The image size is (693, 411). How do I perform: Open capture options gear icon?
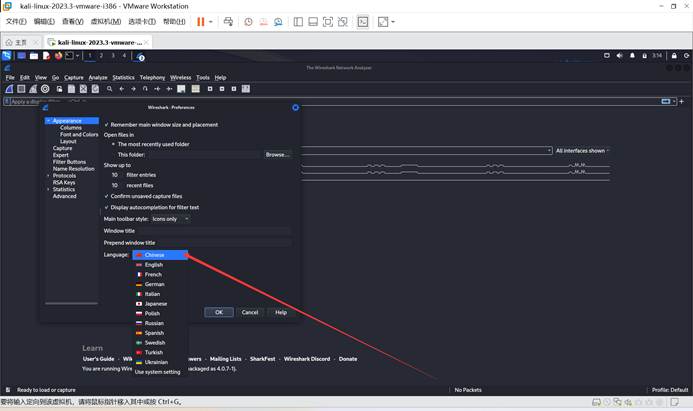pos(45,89)
